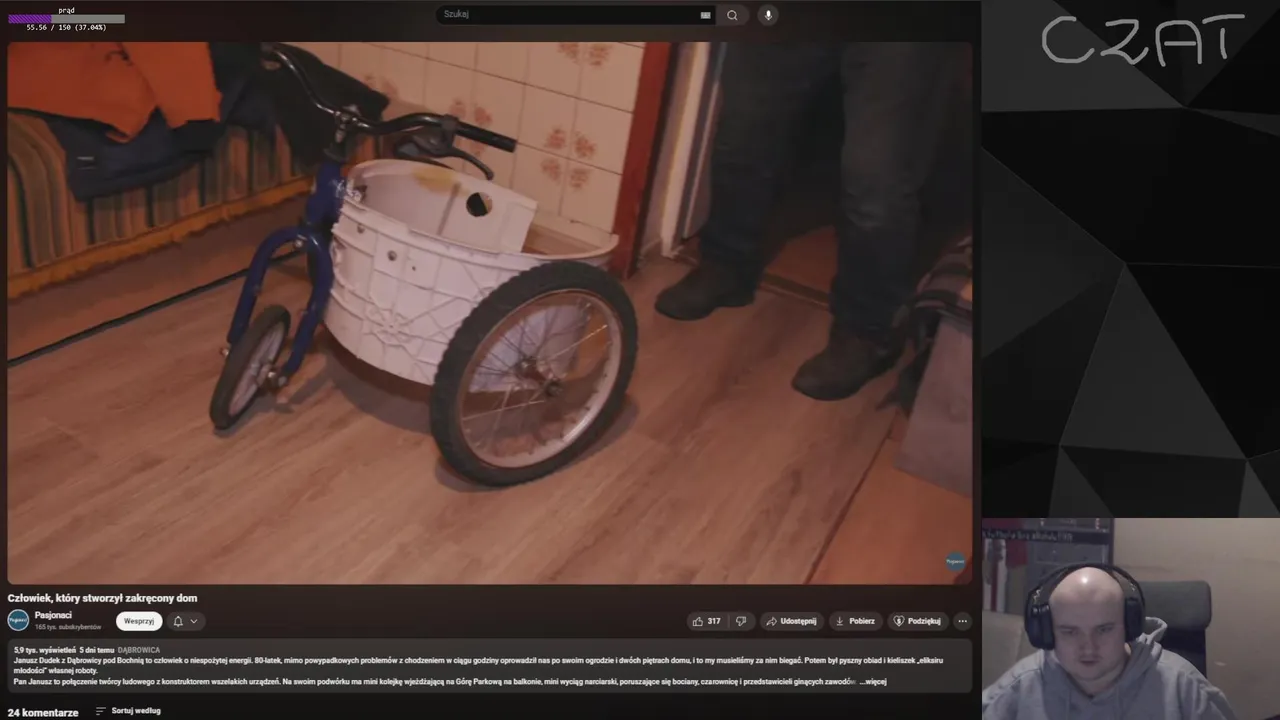Screen dimensions: 1280x720
Task: Click the 24 komentarze comments heading
Action: tap(43, 712)
